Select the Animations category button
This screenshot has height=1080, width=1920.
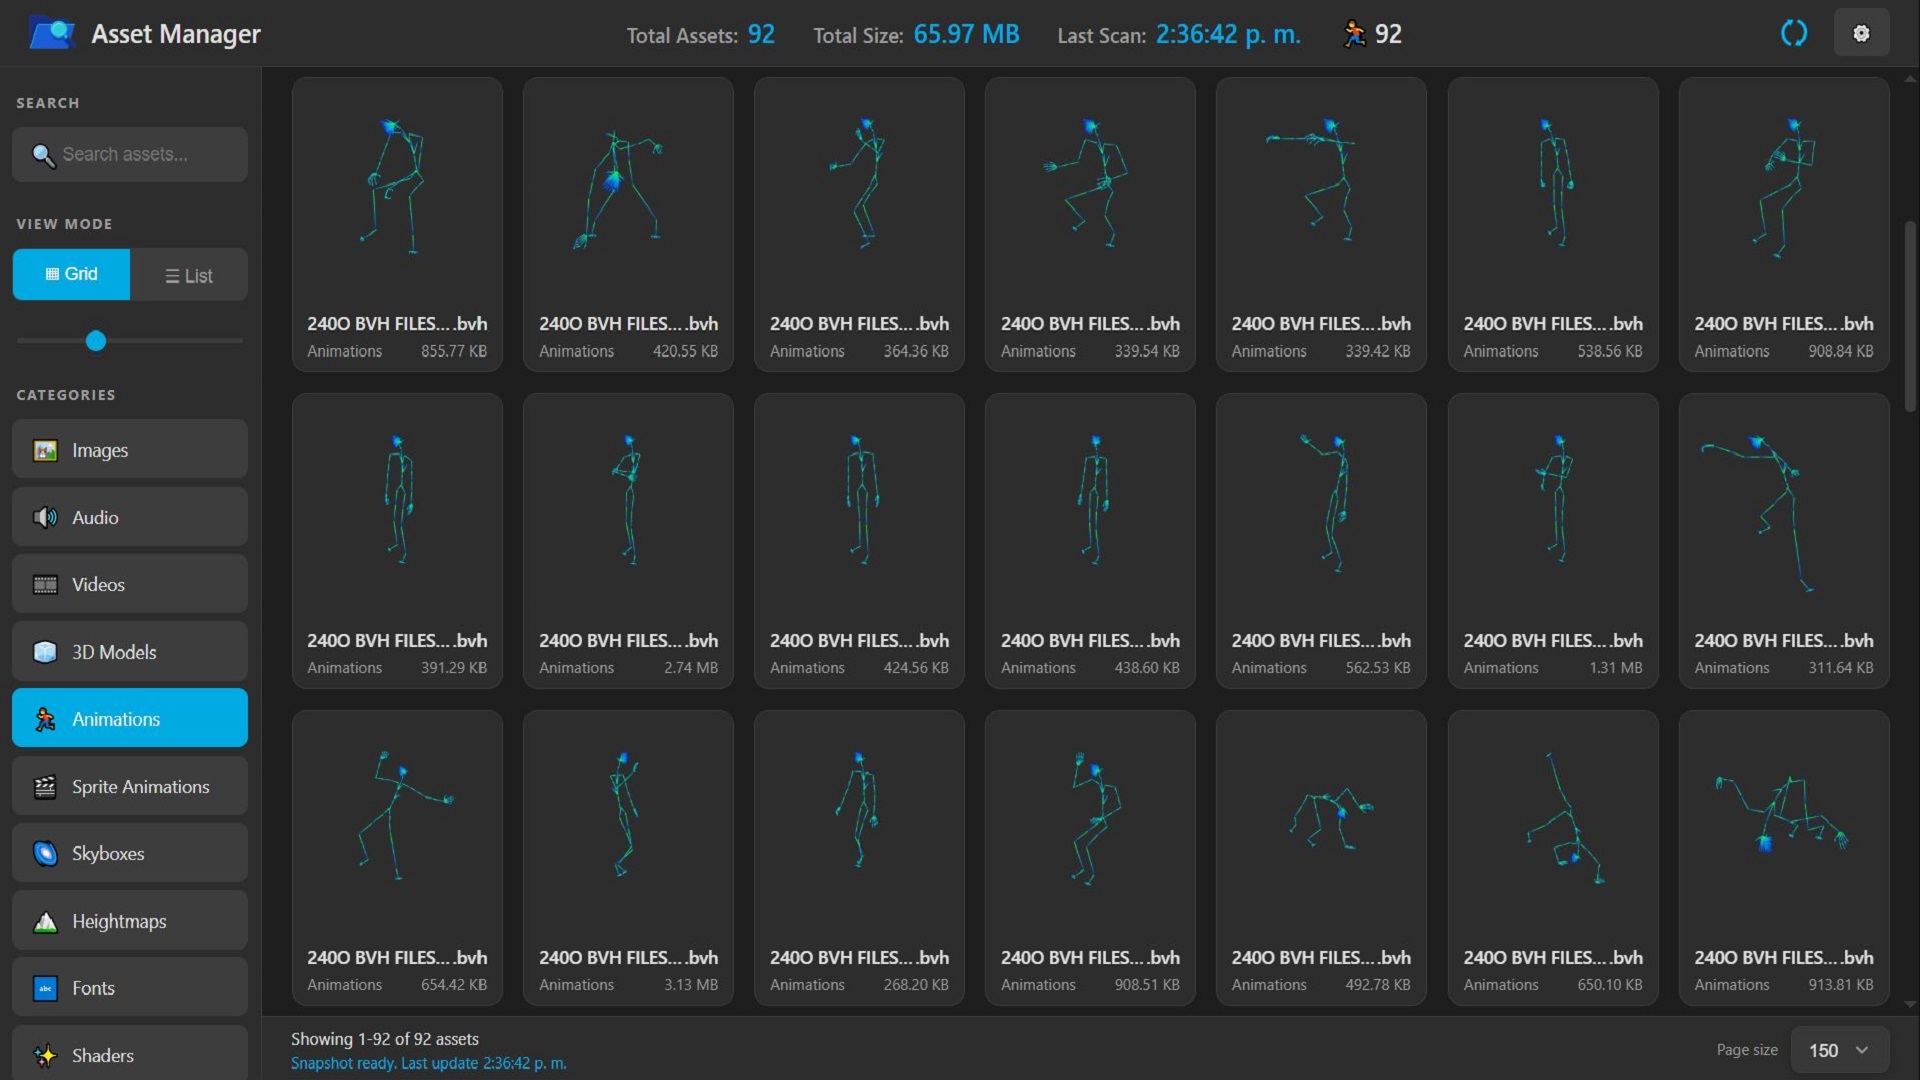pos(130,719)
